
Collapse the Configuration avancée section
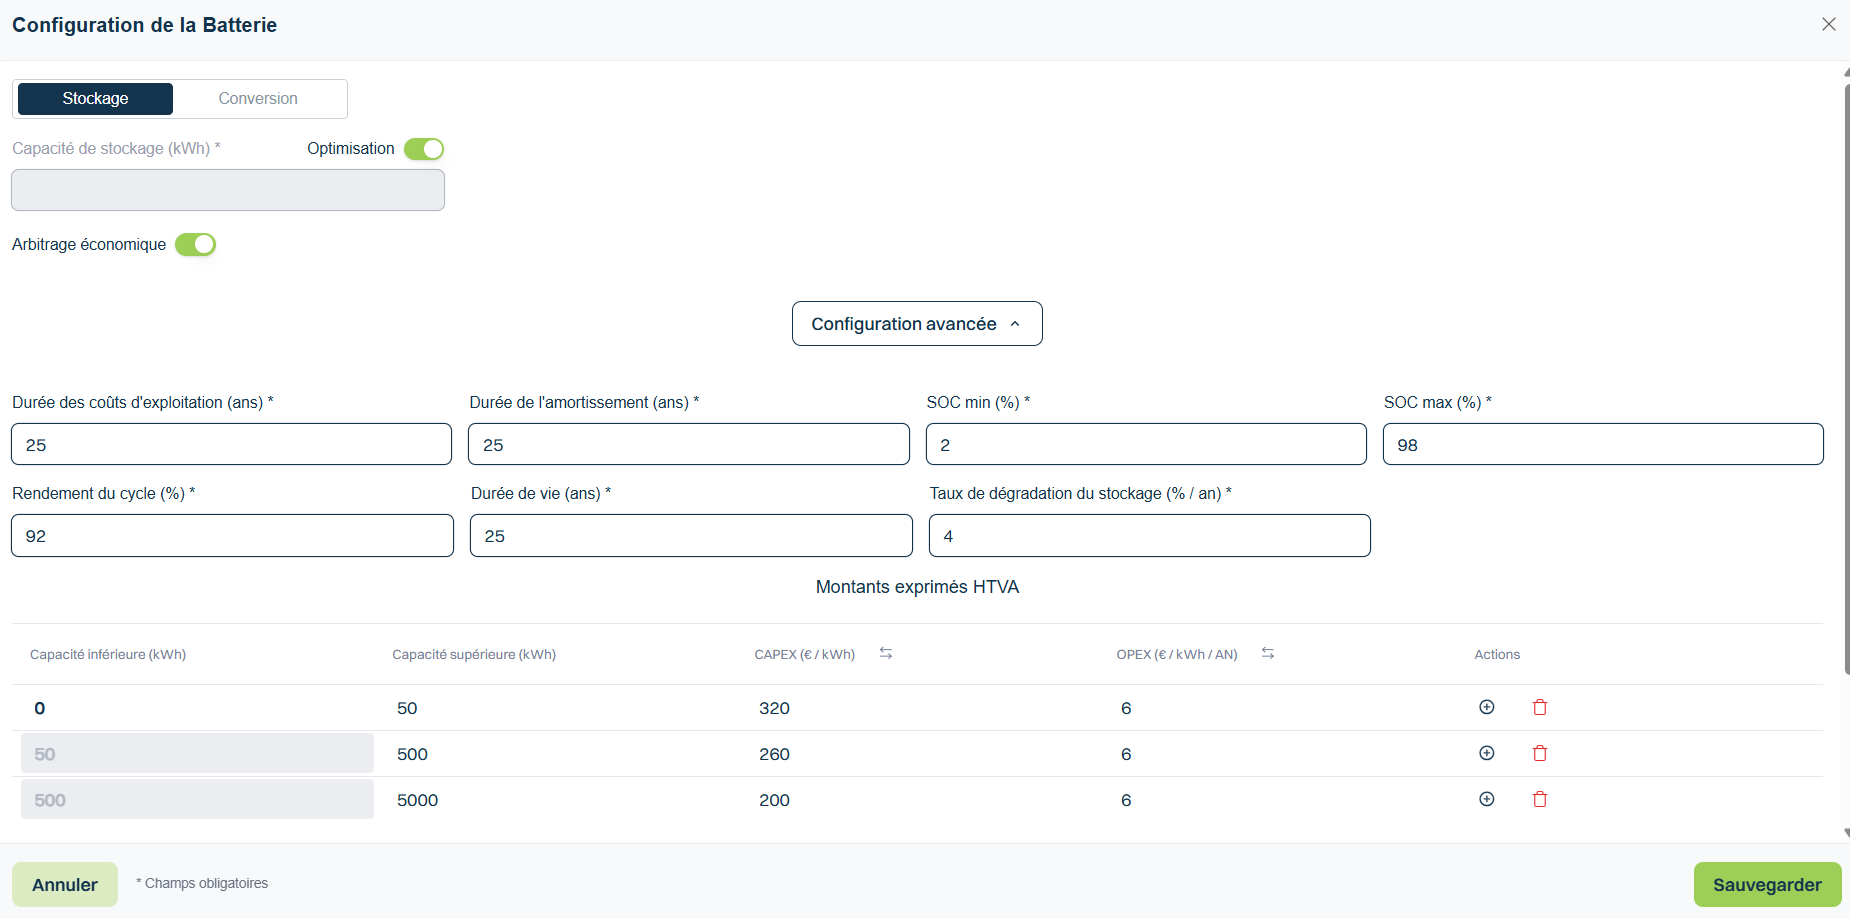[917, 324]
